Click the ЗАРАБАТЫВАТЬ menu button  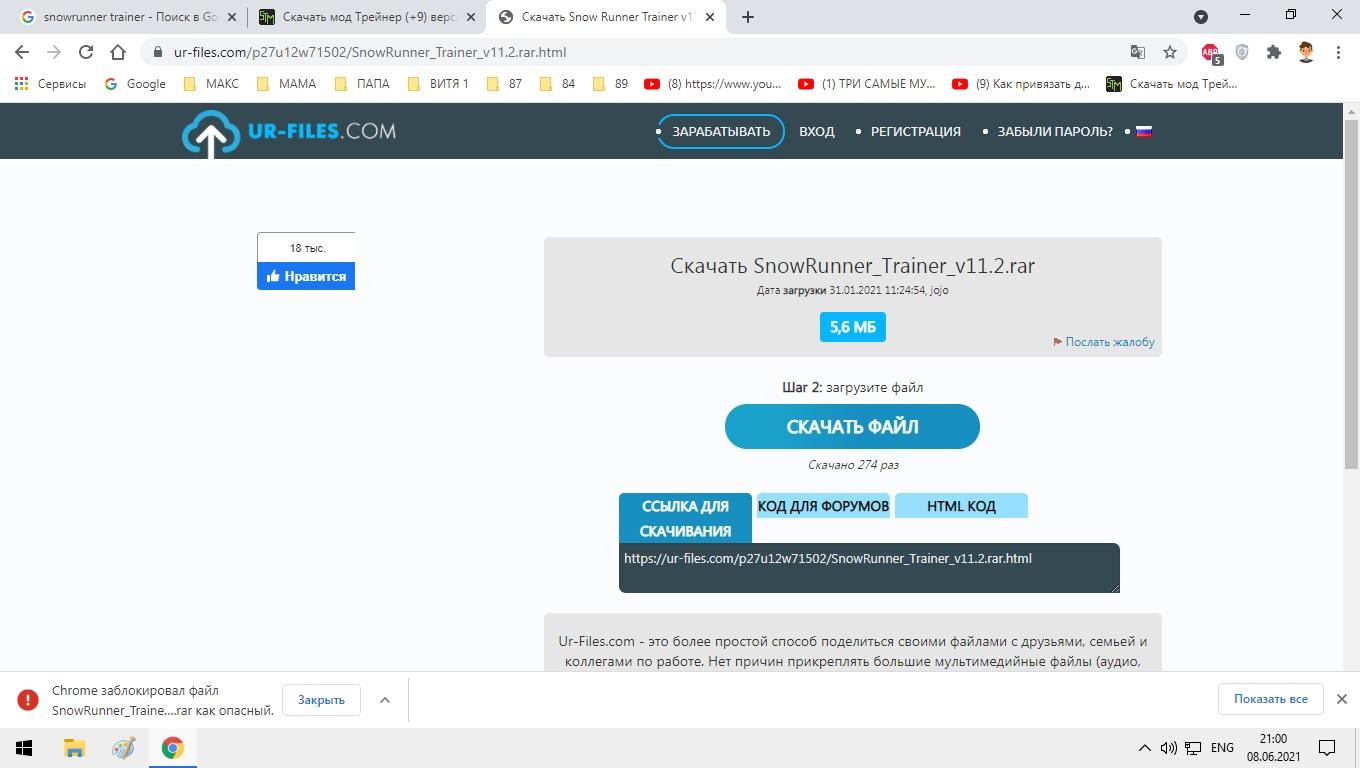[x=720, y=131]
